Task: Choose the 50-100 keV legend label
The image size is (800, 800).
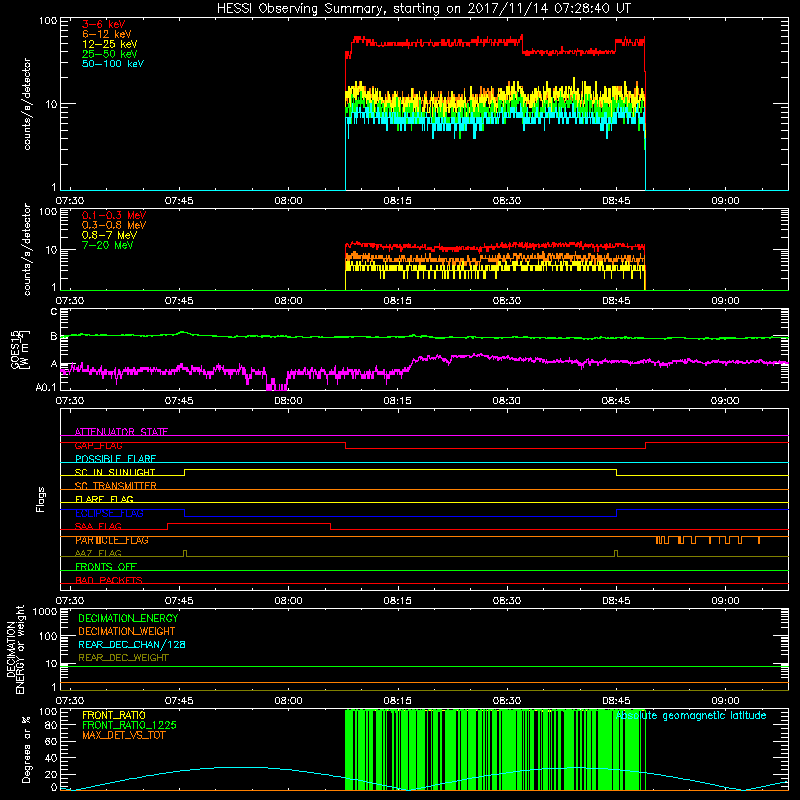Action: pos(113,64)
